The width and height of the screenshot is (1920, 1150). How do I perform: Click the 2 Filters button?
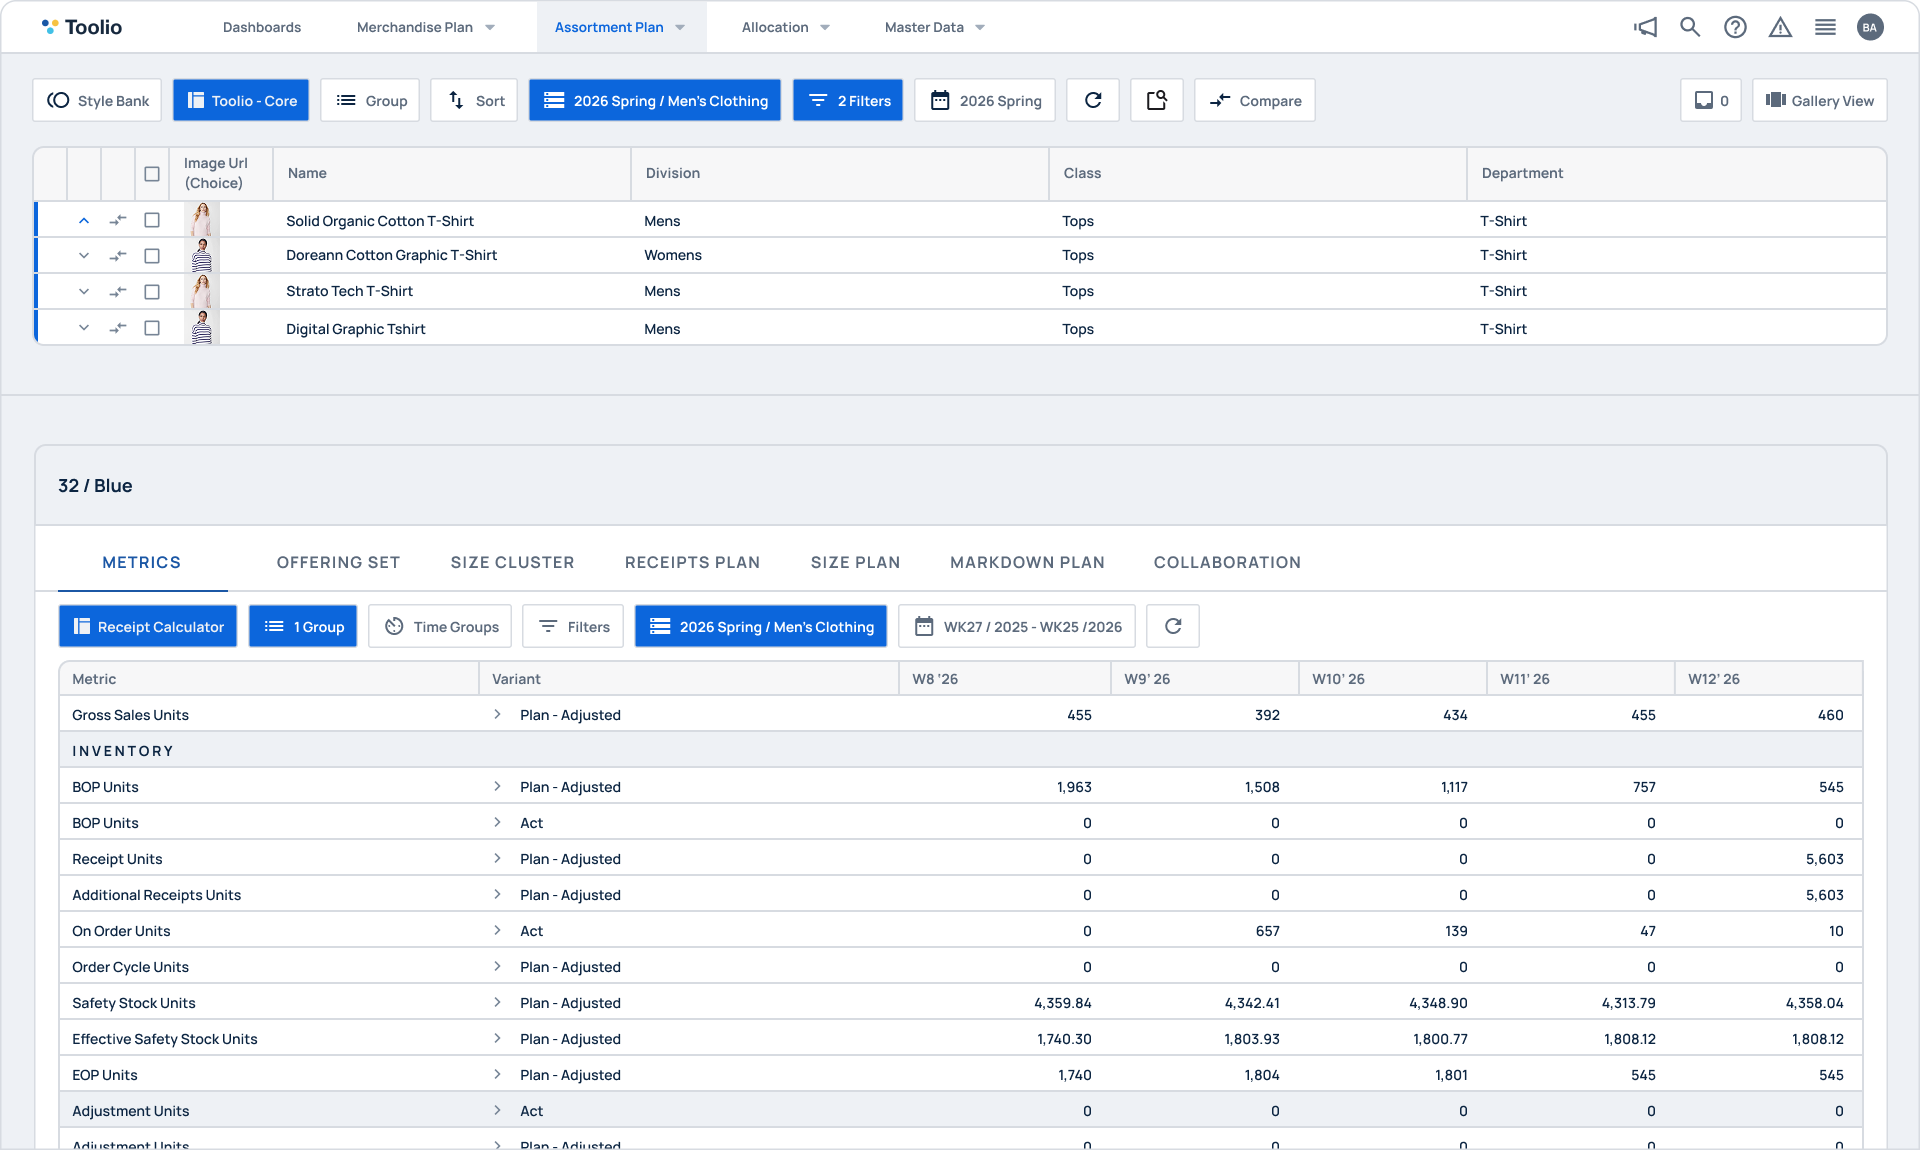pos(847,100)
